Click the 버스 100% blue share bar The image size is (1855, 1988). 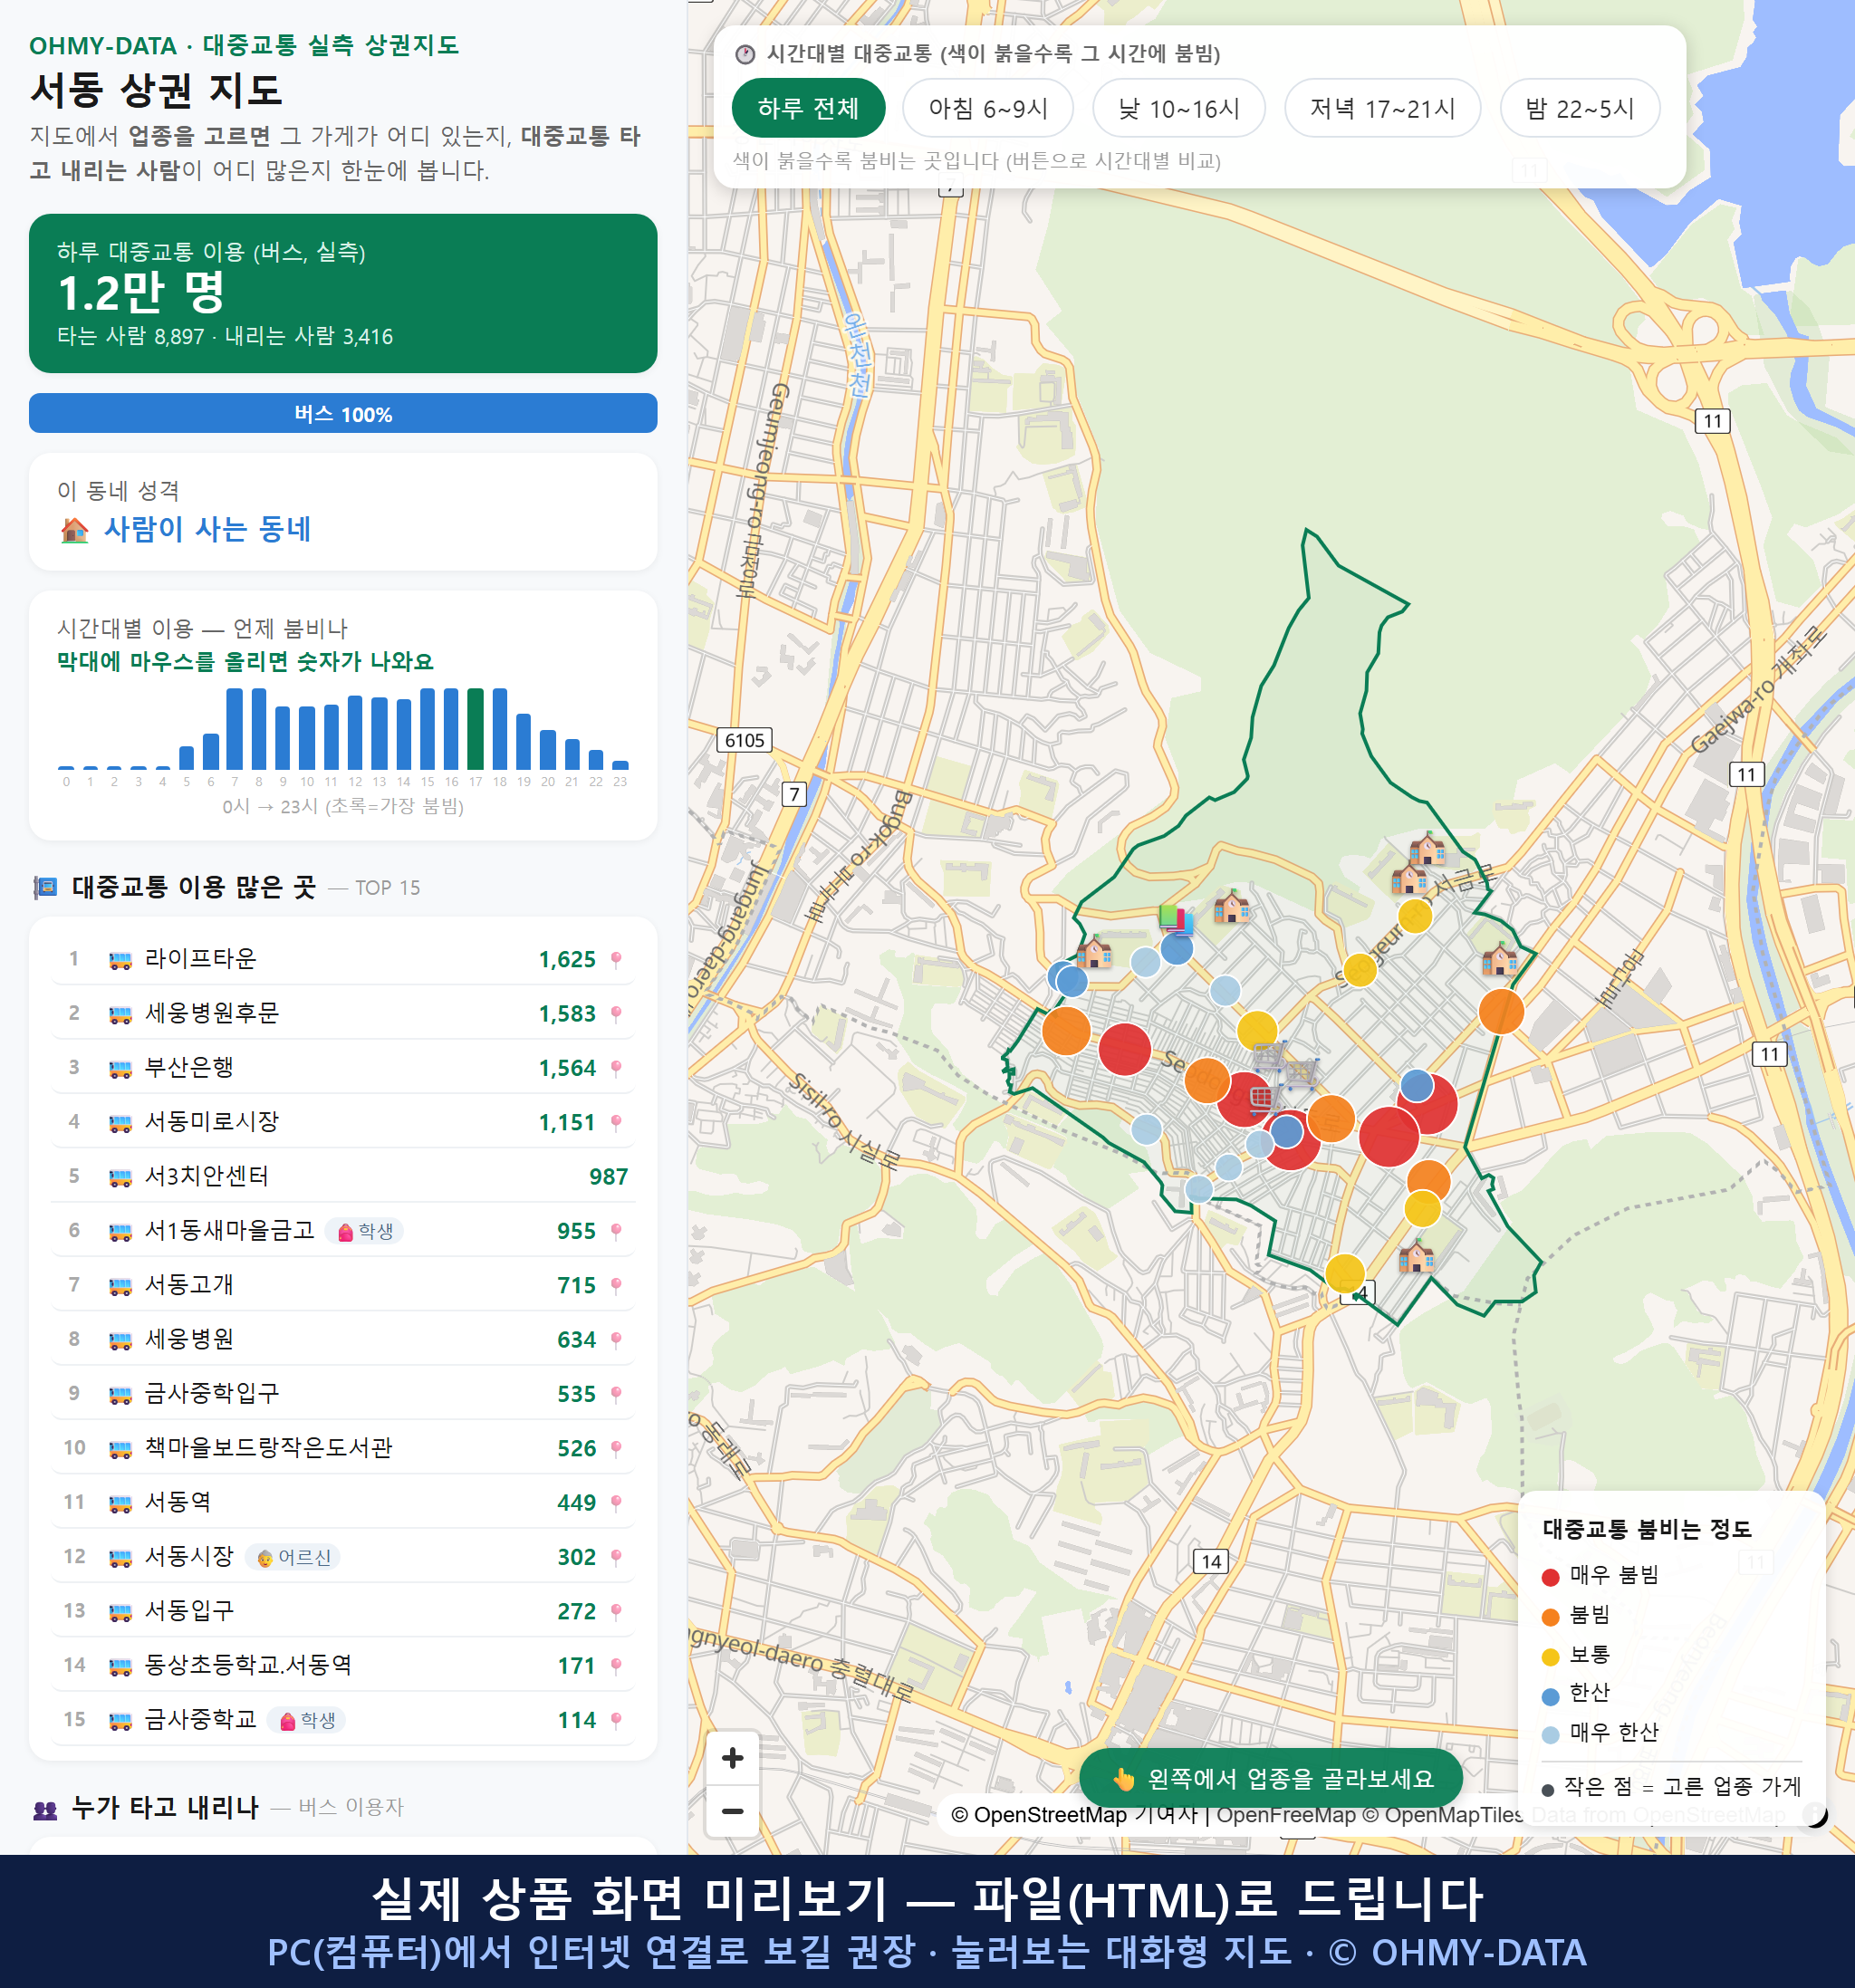coord(343,413)
